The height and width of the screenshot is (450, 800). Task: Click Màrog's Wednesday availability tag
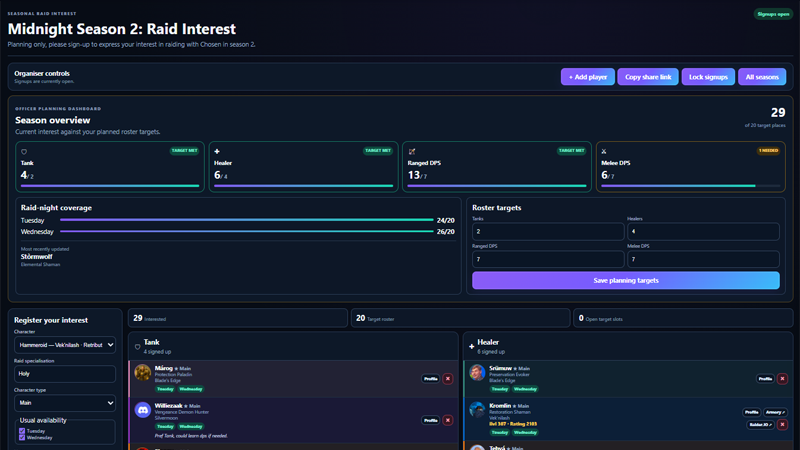point(191,389)
